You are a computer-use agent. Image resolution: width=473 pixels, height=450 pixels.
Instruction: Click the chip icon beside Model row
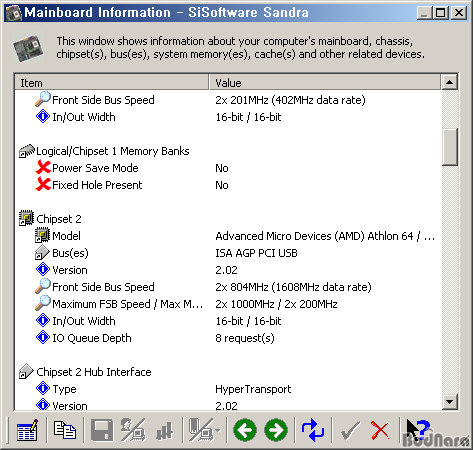coord(42,235)
